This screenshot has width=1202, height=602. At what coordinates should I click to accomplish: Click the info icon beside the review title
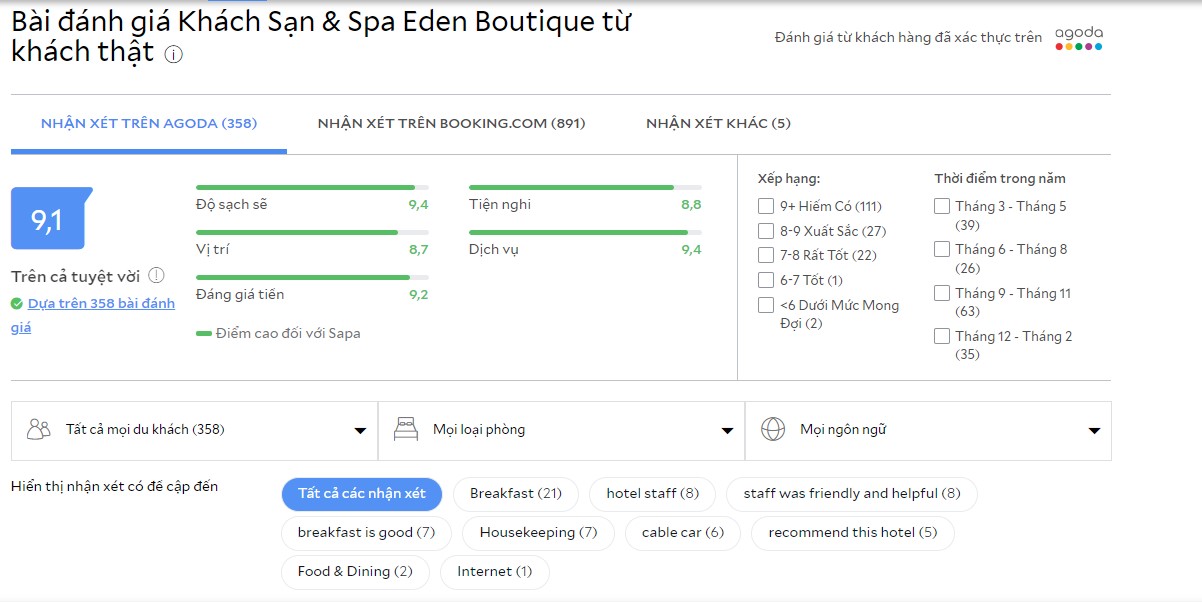click(173, 55)
